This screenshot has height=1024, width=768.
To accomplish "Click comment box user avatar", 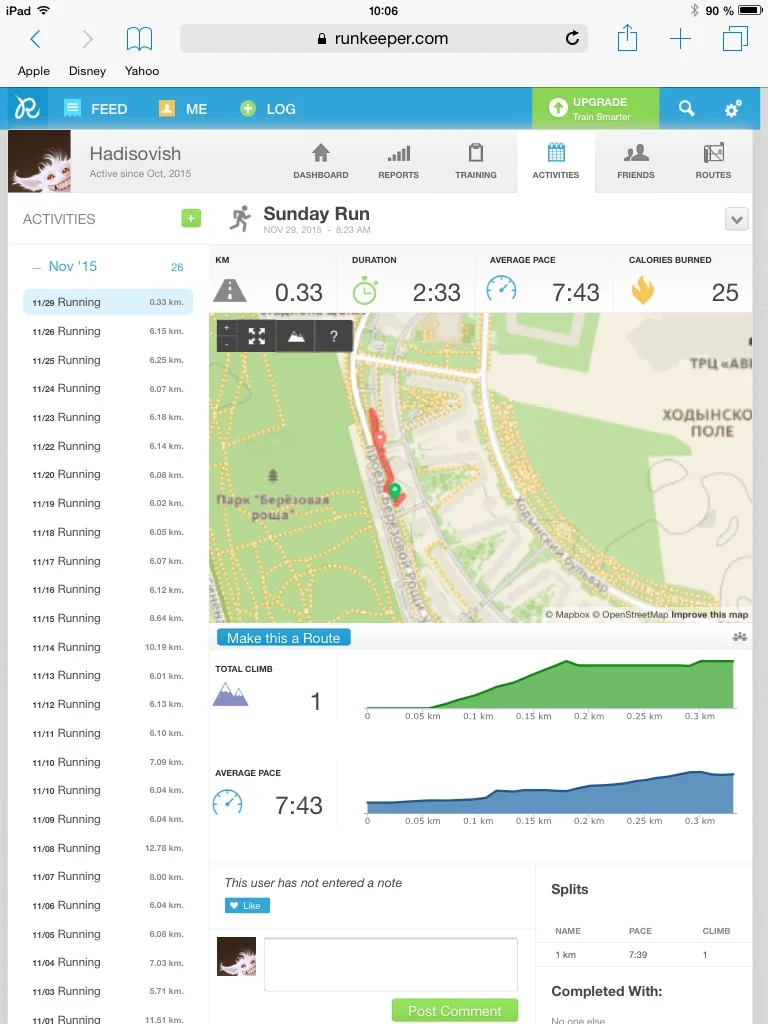I will pyautogui.click(x=236, y=957).
